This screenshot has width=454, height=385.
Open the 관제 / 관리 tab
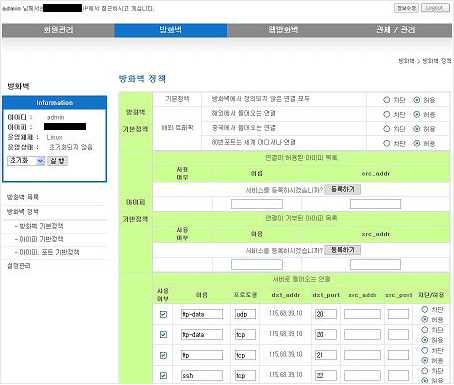395,30
